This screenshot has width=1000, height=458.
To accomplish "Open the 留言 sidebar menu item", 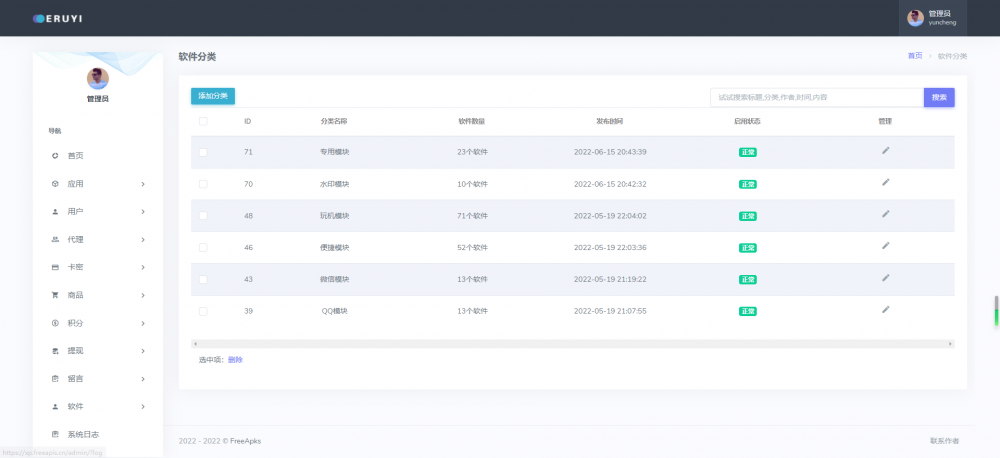I will 75,379.
